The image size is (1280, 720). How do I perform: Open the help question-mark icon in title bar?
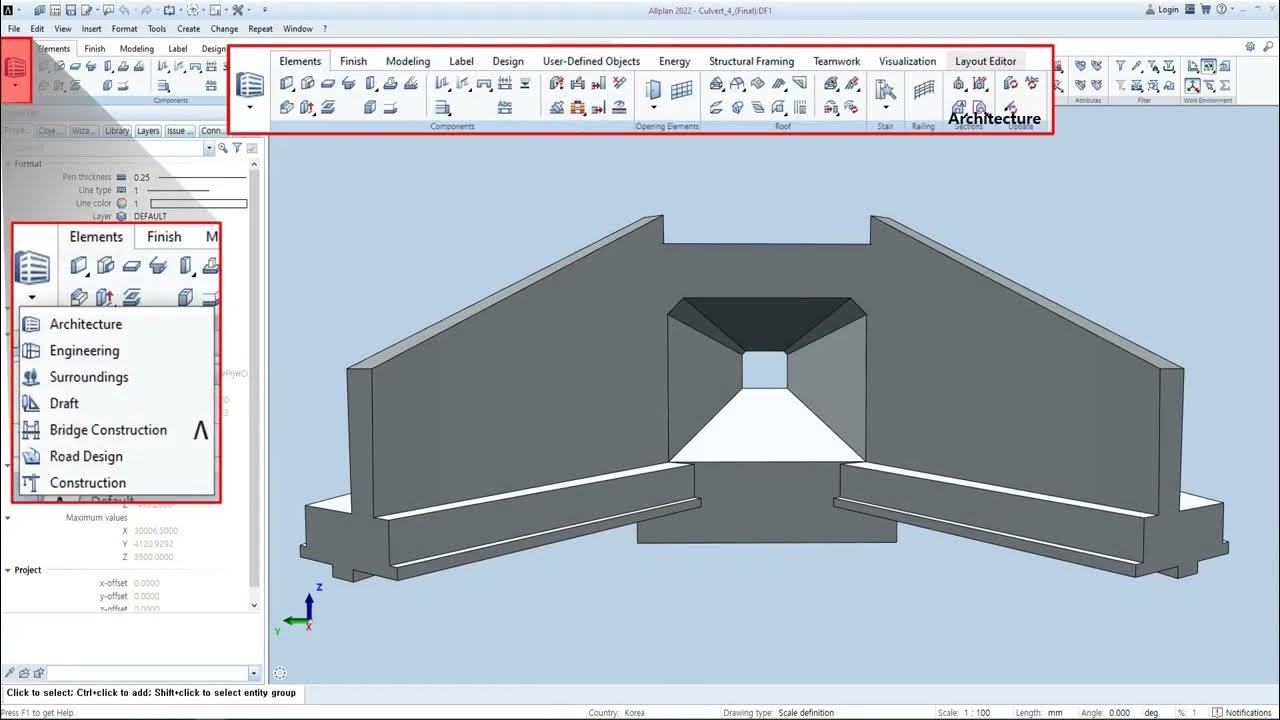[1223, 9]
